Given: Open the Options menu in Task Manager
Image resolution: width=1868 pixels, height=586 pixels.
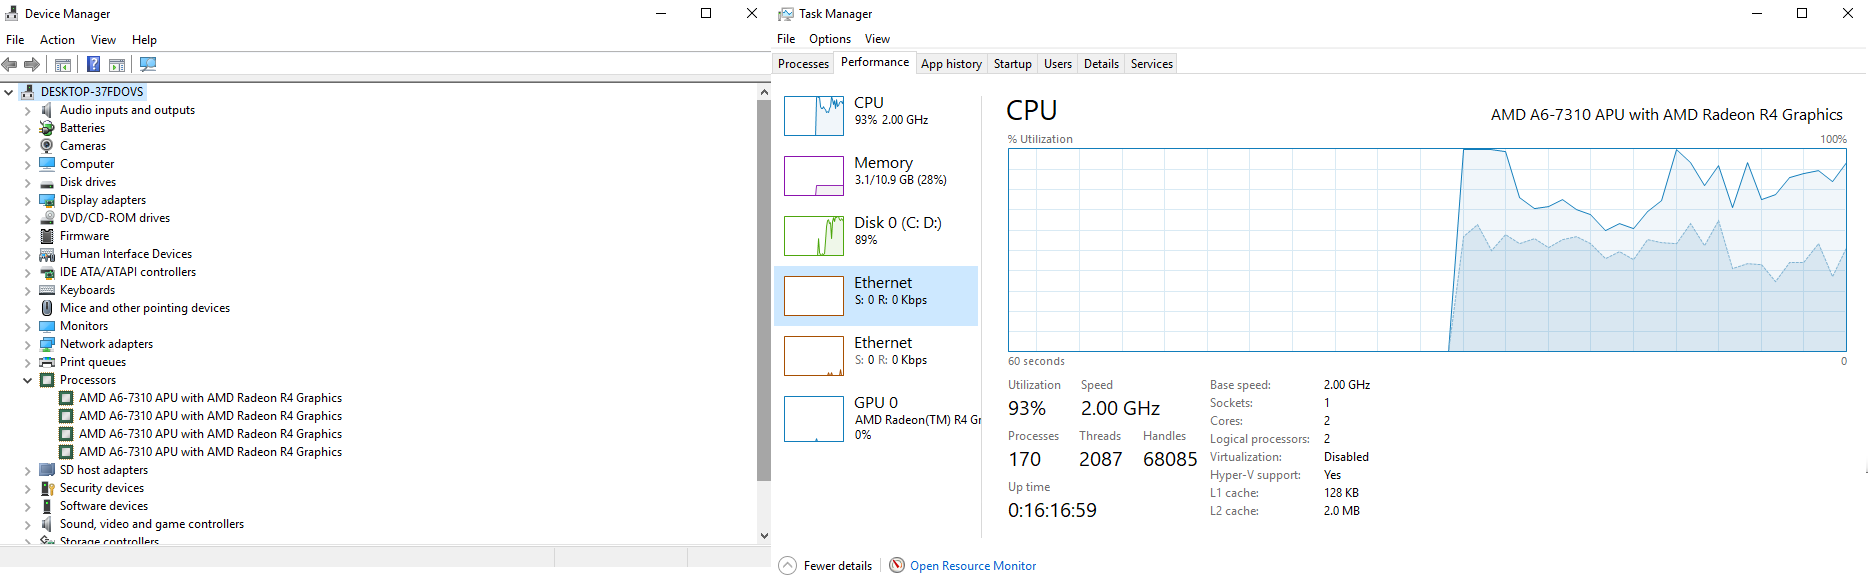Looking at the screenshot, I should (x=830, y=39).
